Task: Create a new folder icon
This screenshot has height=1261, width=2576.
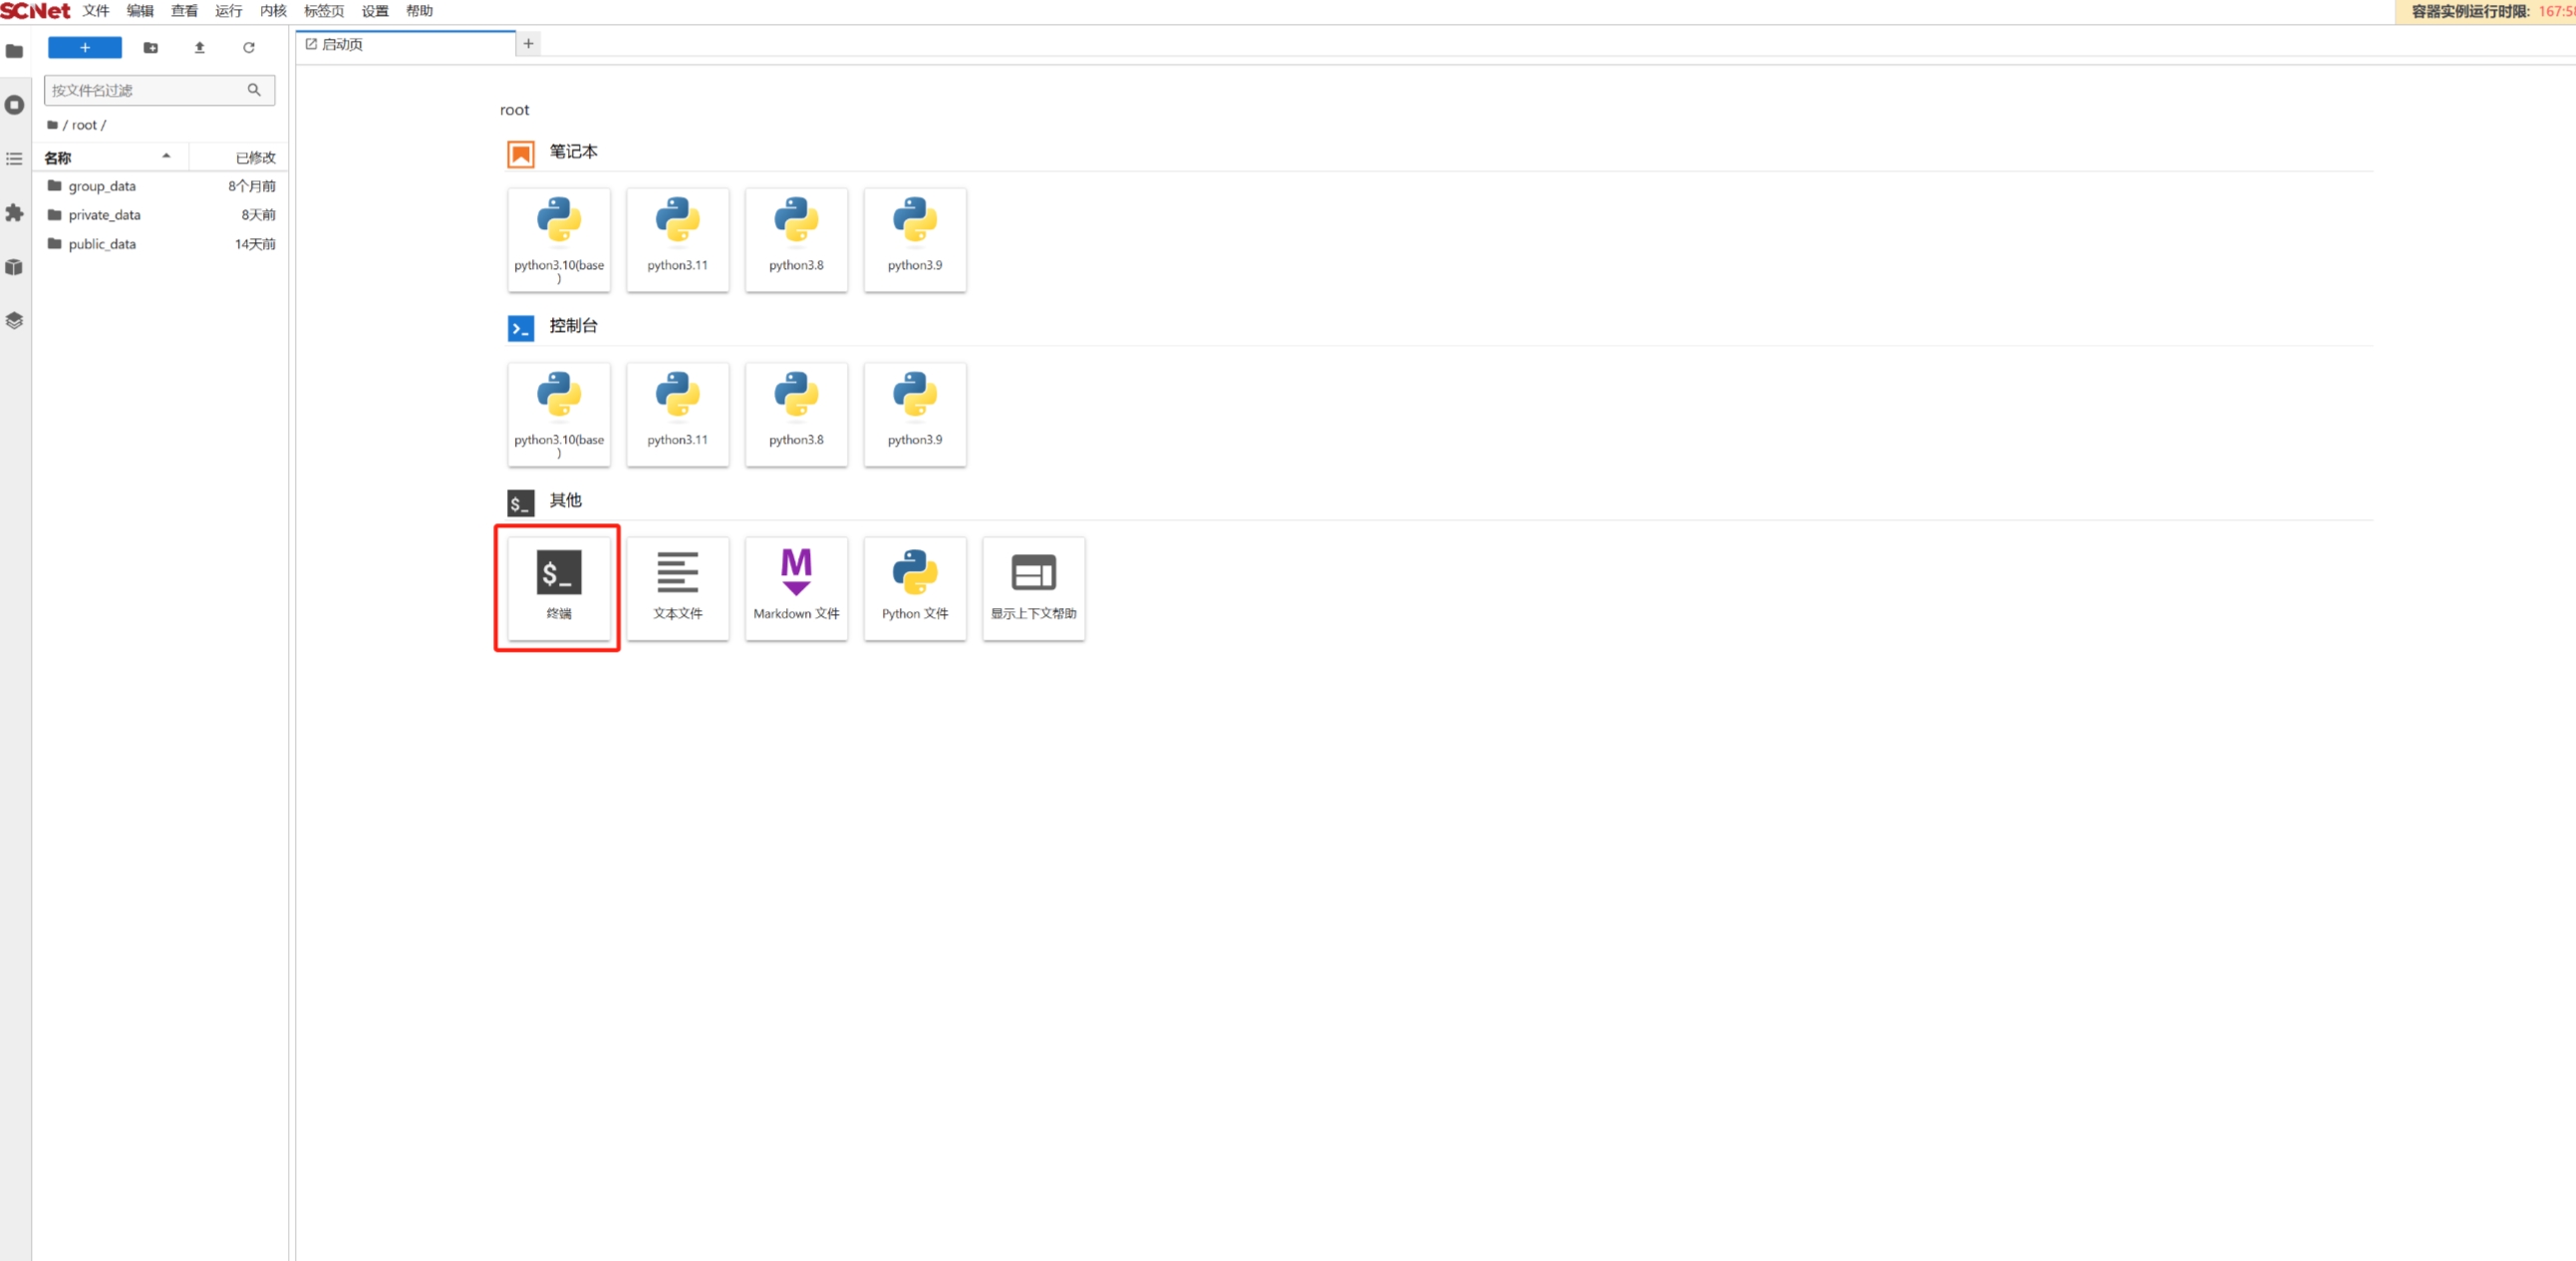Action: 151,47
